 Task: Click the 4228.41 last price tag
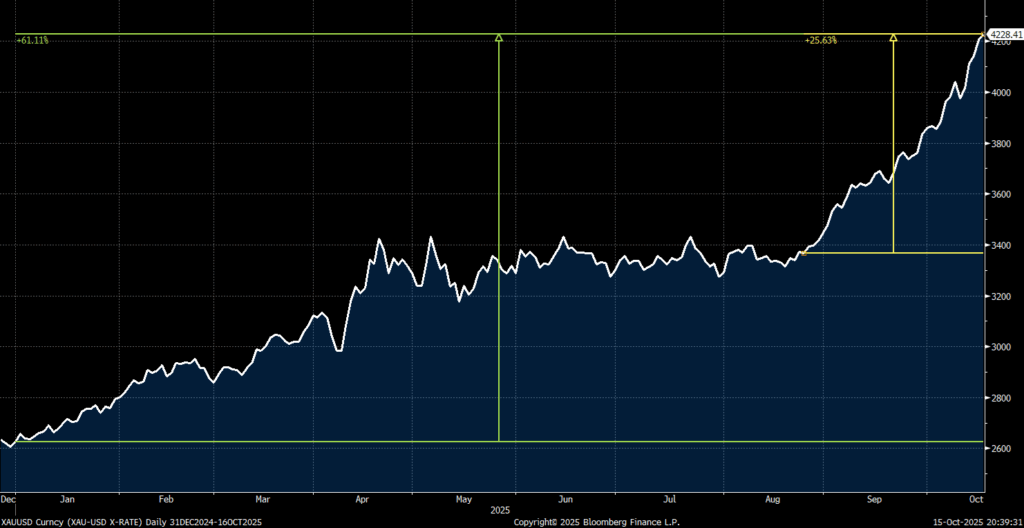click(x=1003, y=35)
